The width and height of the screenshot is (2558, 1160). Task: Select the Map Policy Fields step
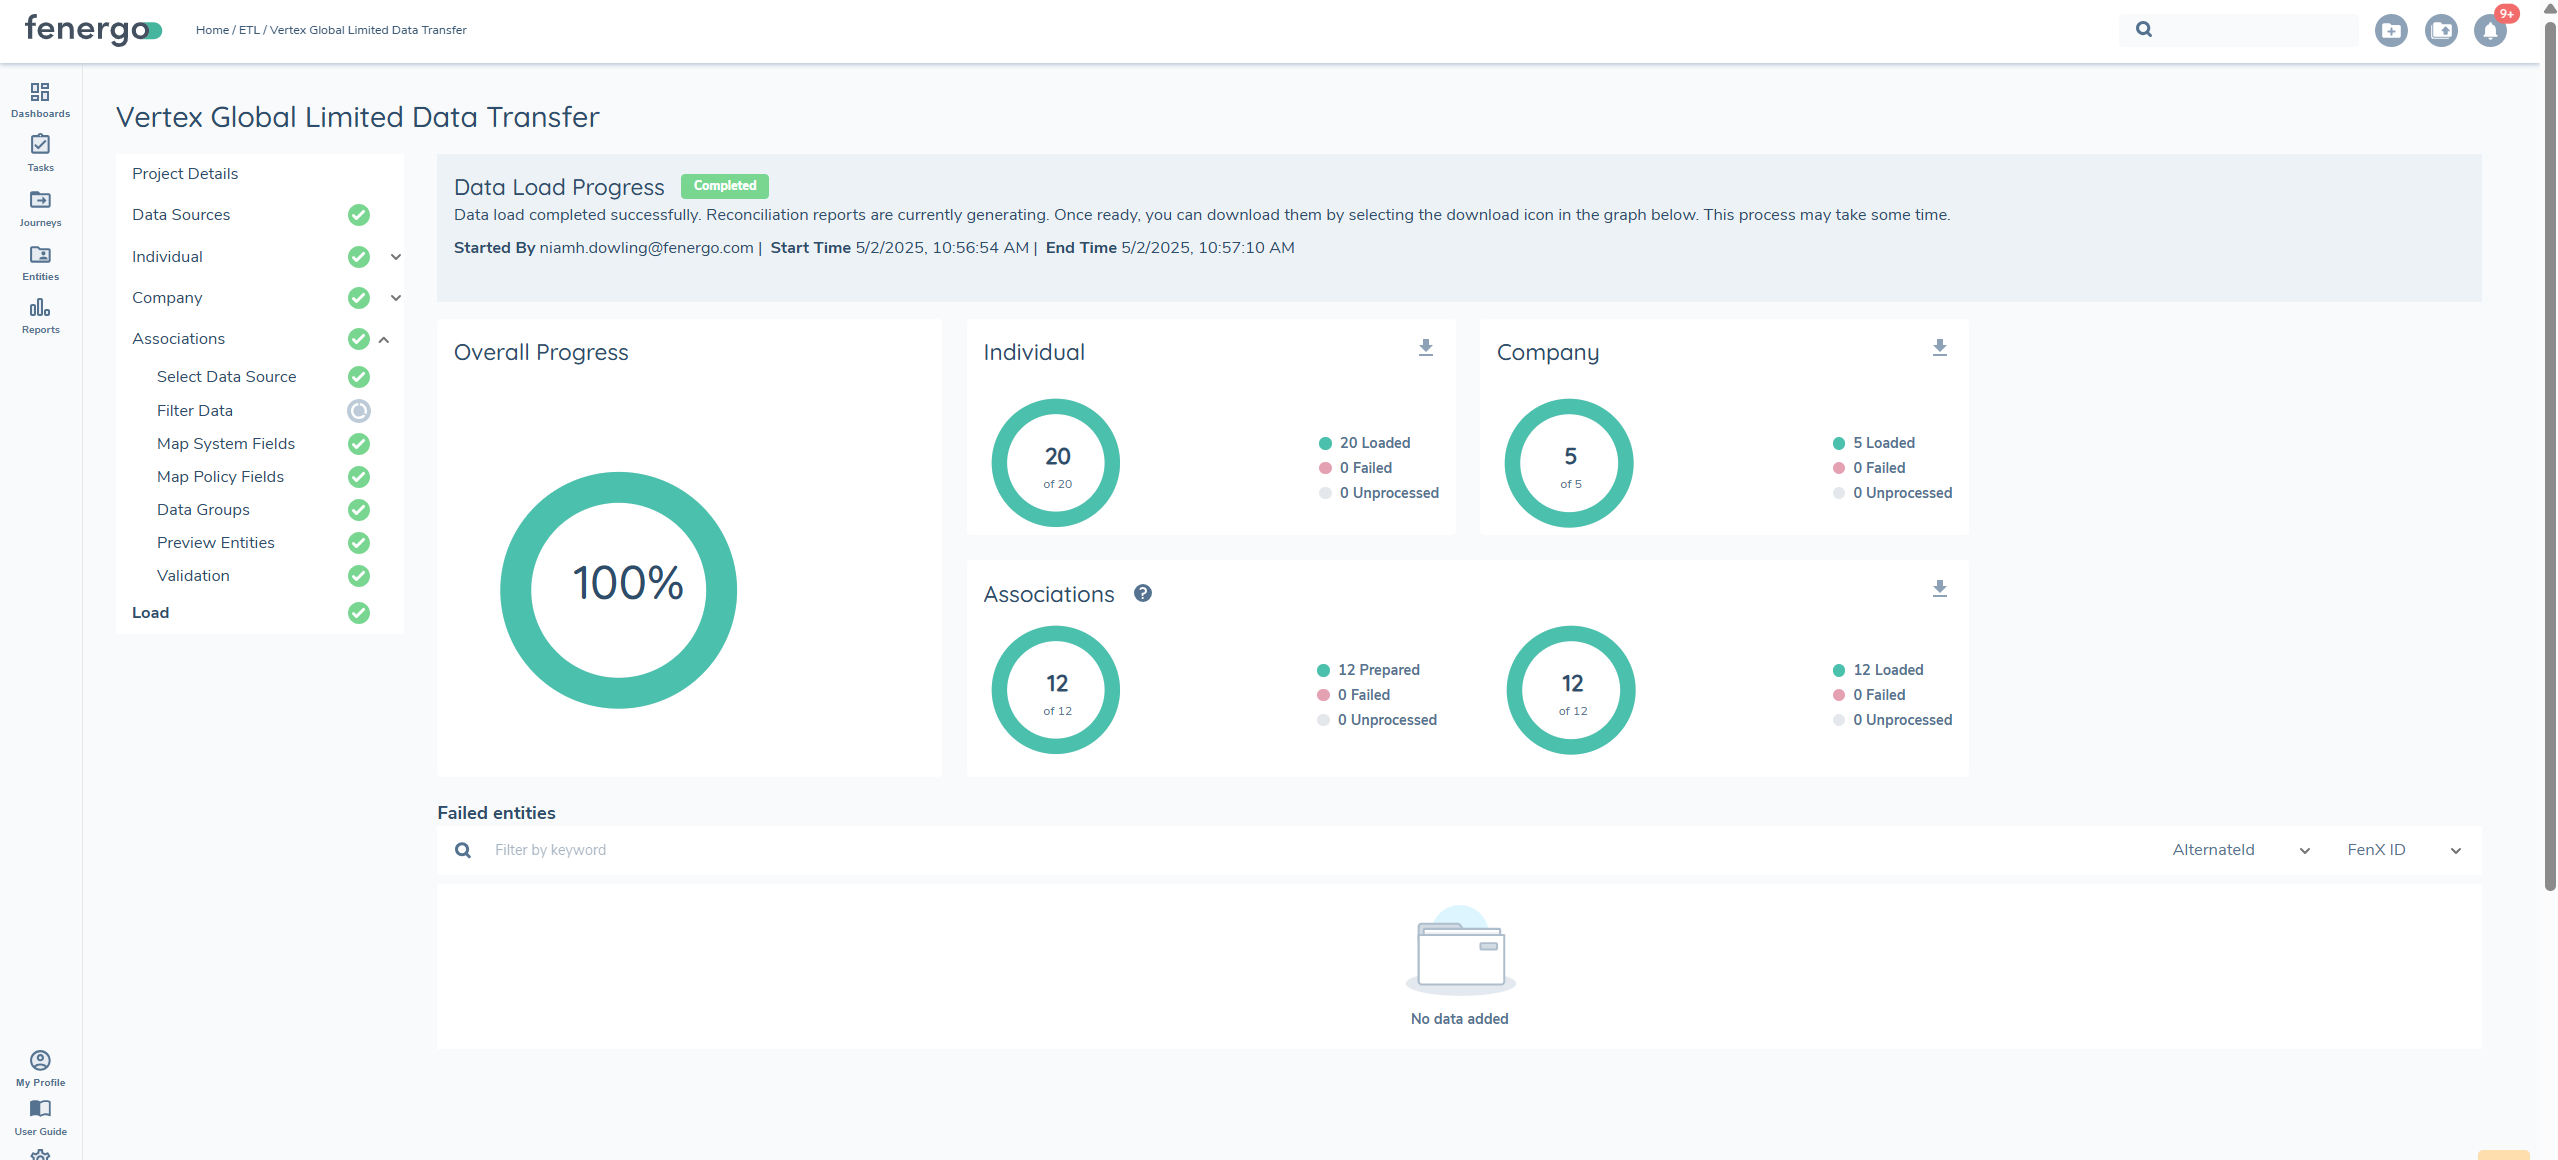[220, 477]
